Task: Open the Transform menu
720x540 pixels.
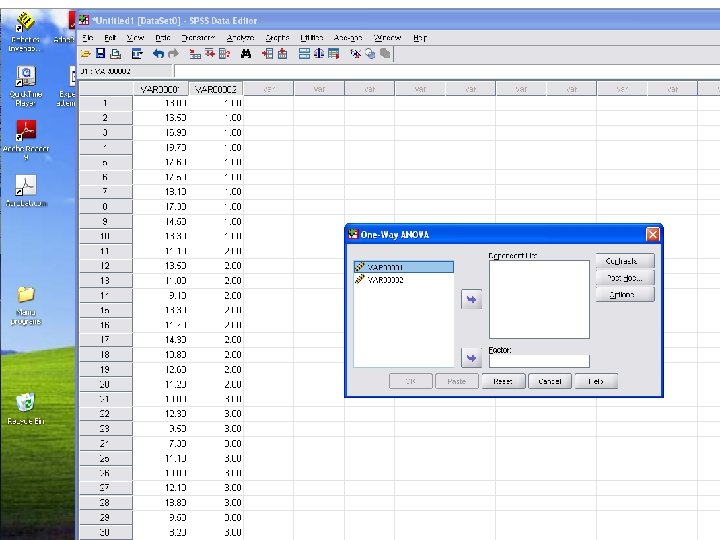Action: pyautogui.click(x=198, y=38)
